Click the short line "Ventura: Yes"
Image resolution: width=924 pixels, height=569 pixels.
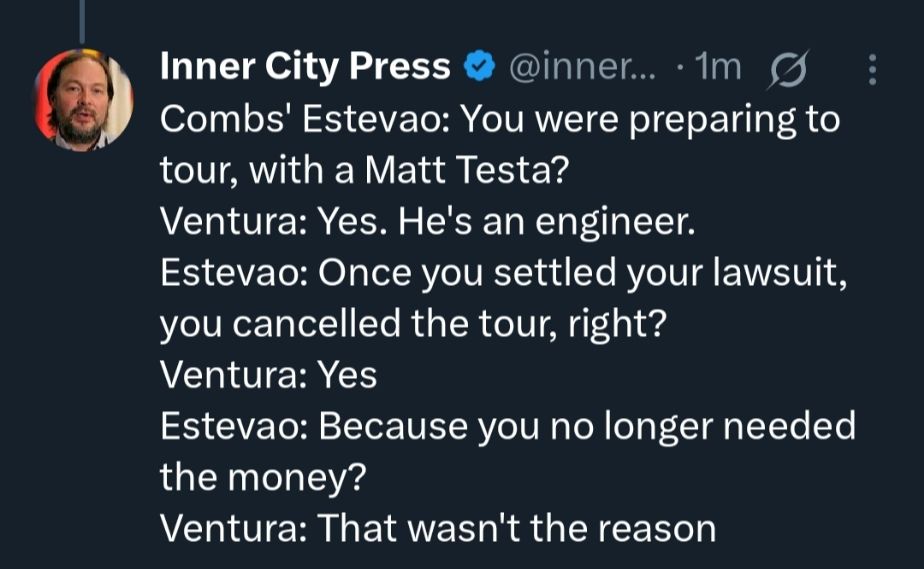click(x=269, y=376)
